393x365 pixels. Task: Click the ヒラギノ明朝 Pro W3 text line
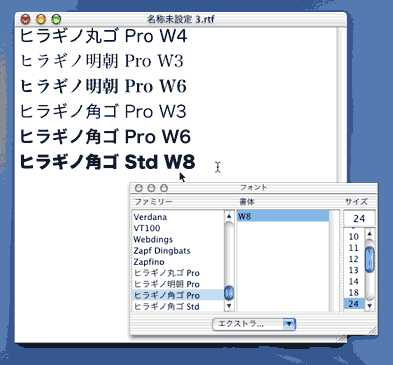[102, 61]
